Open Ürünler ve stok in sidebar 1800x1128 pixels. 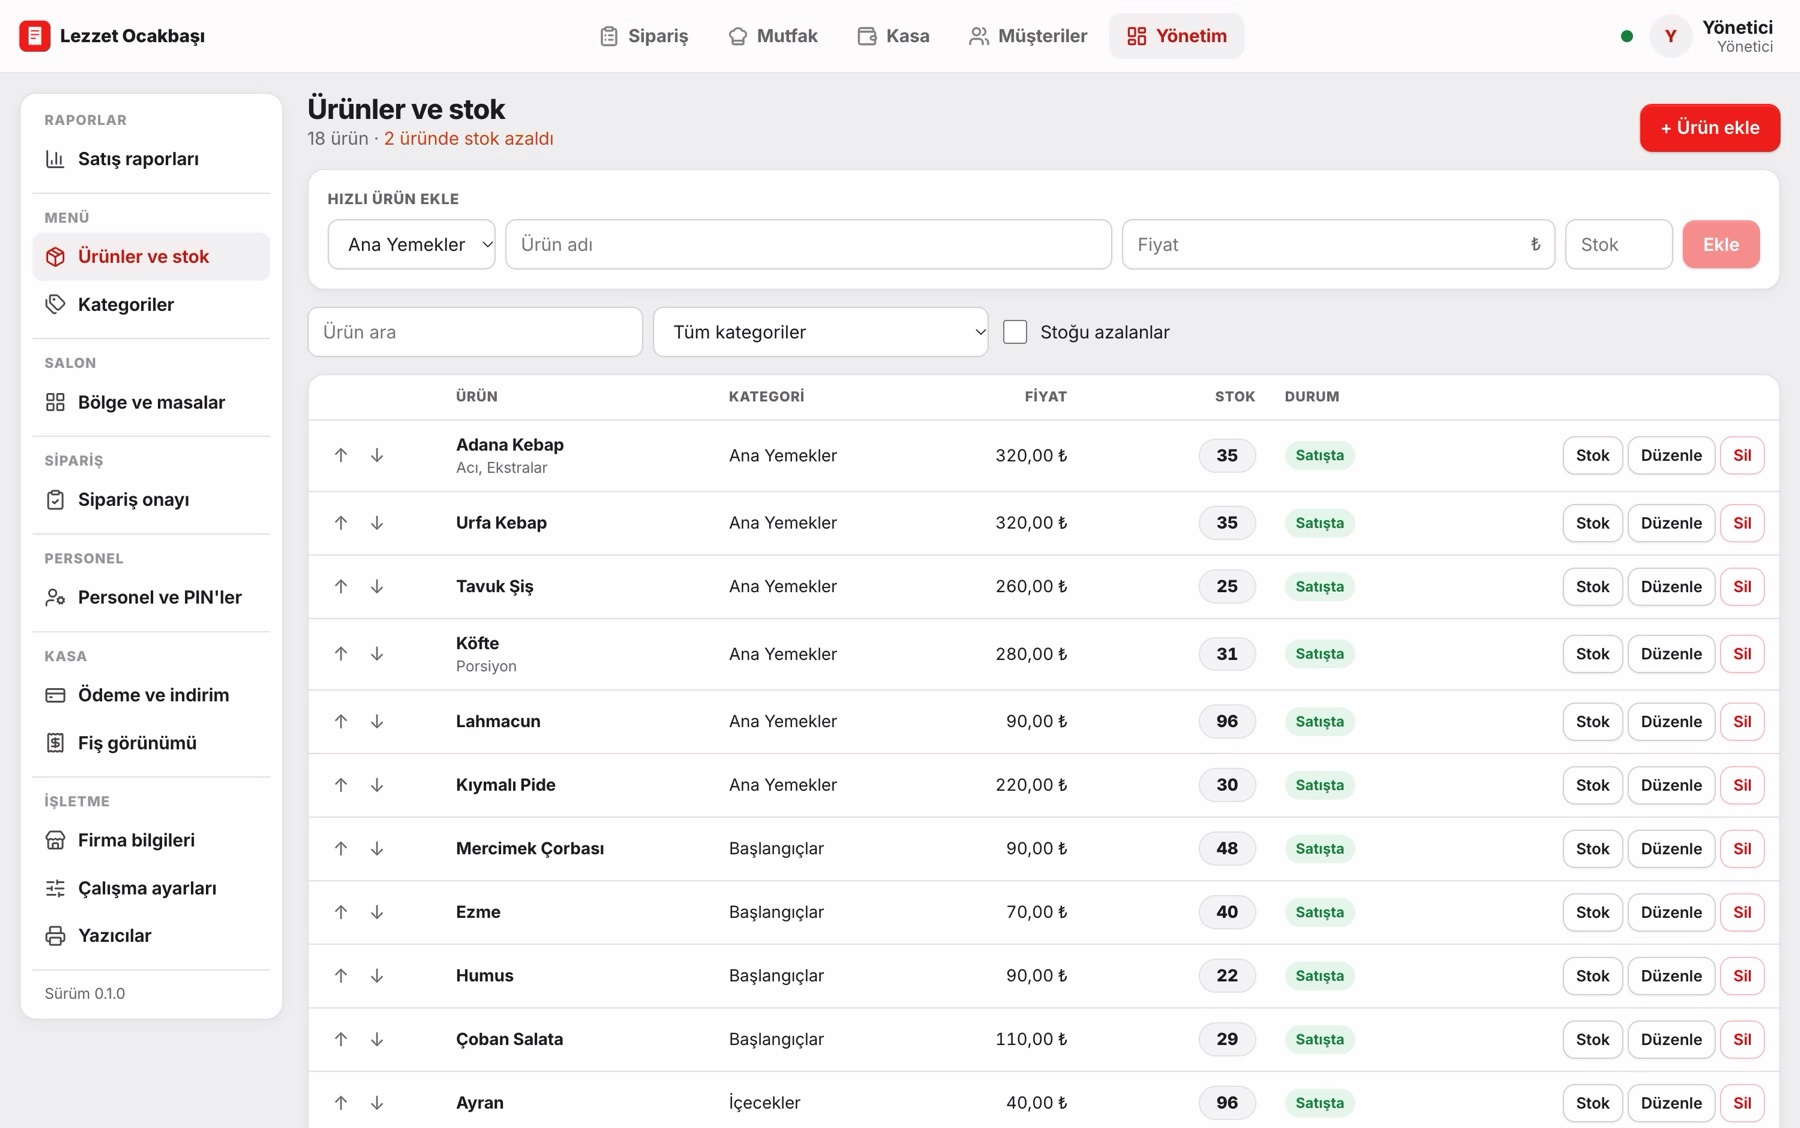pyautogui.click(x=151, y=257)
